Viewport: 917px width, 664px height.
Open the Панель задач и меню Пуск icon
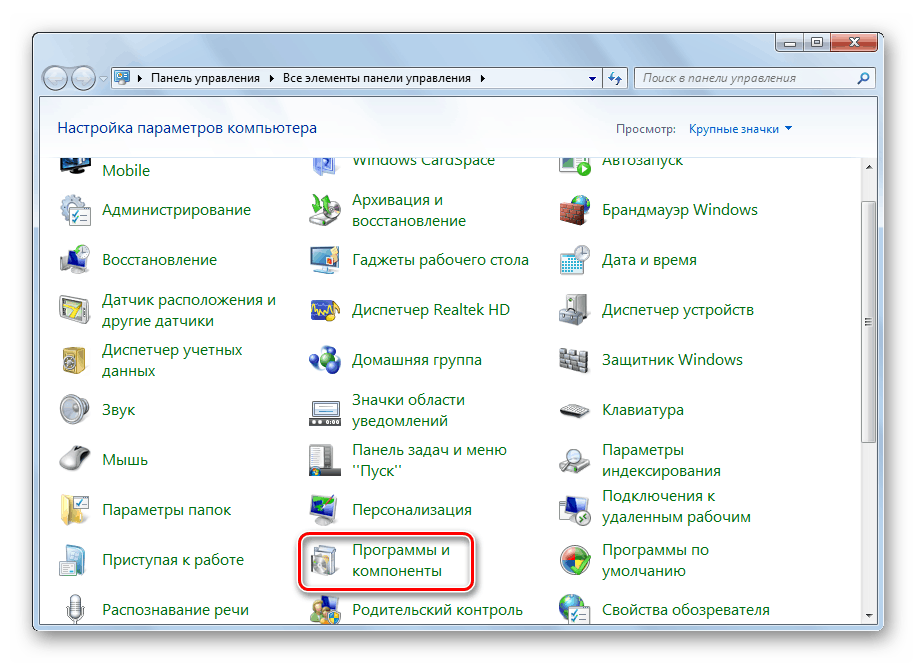(x=325, y=460)
